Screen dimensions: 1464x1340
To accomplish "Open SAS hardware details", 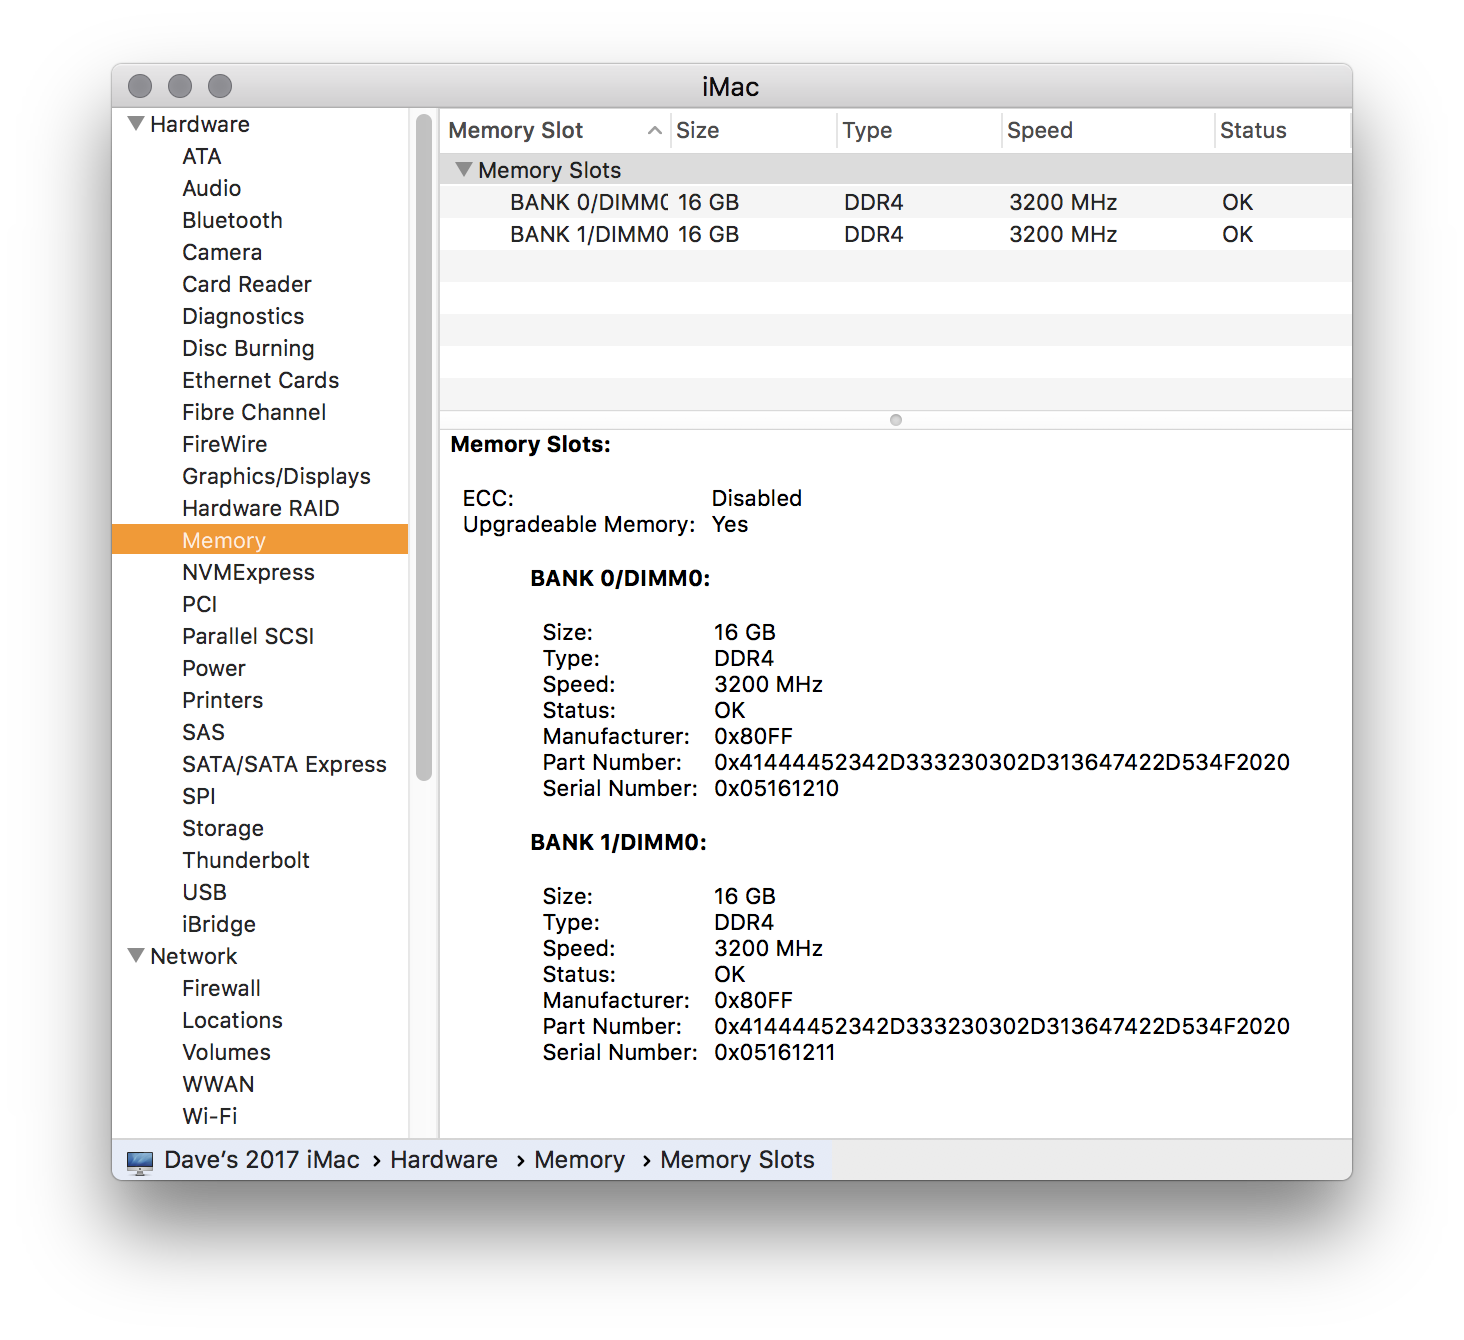I will (203, 732).
